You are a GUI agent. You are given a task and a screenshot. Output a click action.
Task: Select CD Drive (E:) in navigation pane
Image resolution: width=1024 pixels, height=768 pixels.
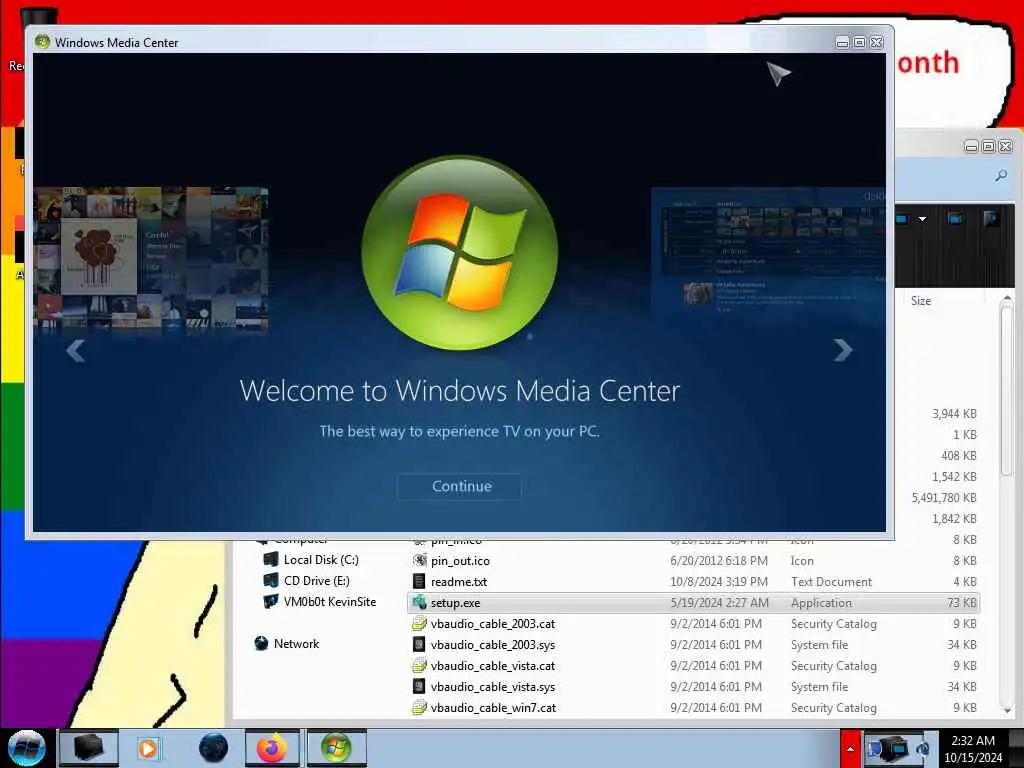click(x=317, y=581)
